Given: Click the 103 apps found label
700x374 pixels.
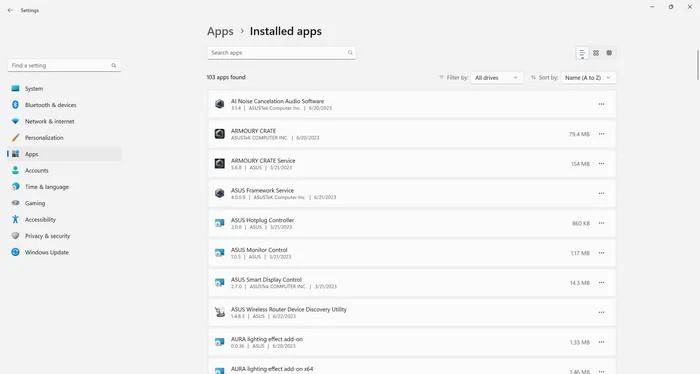Looking at the screenshot, I should (226, 77).
